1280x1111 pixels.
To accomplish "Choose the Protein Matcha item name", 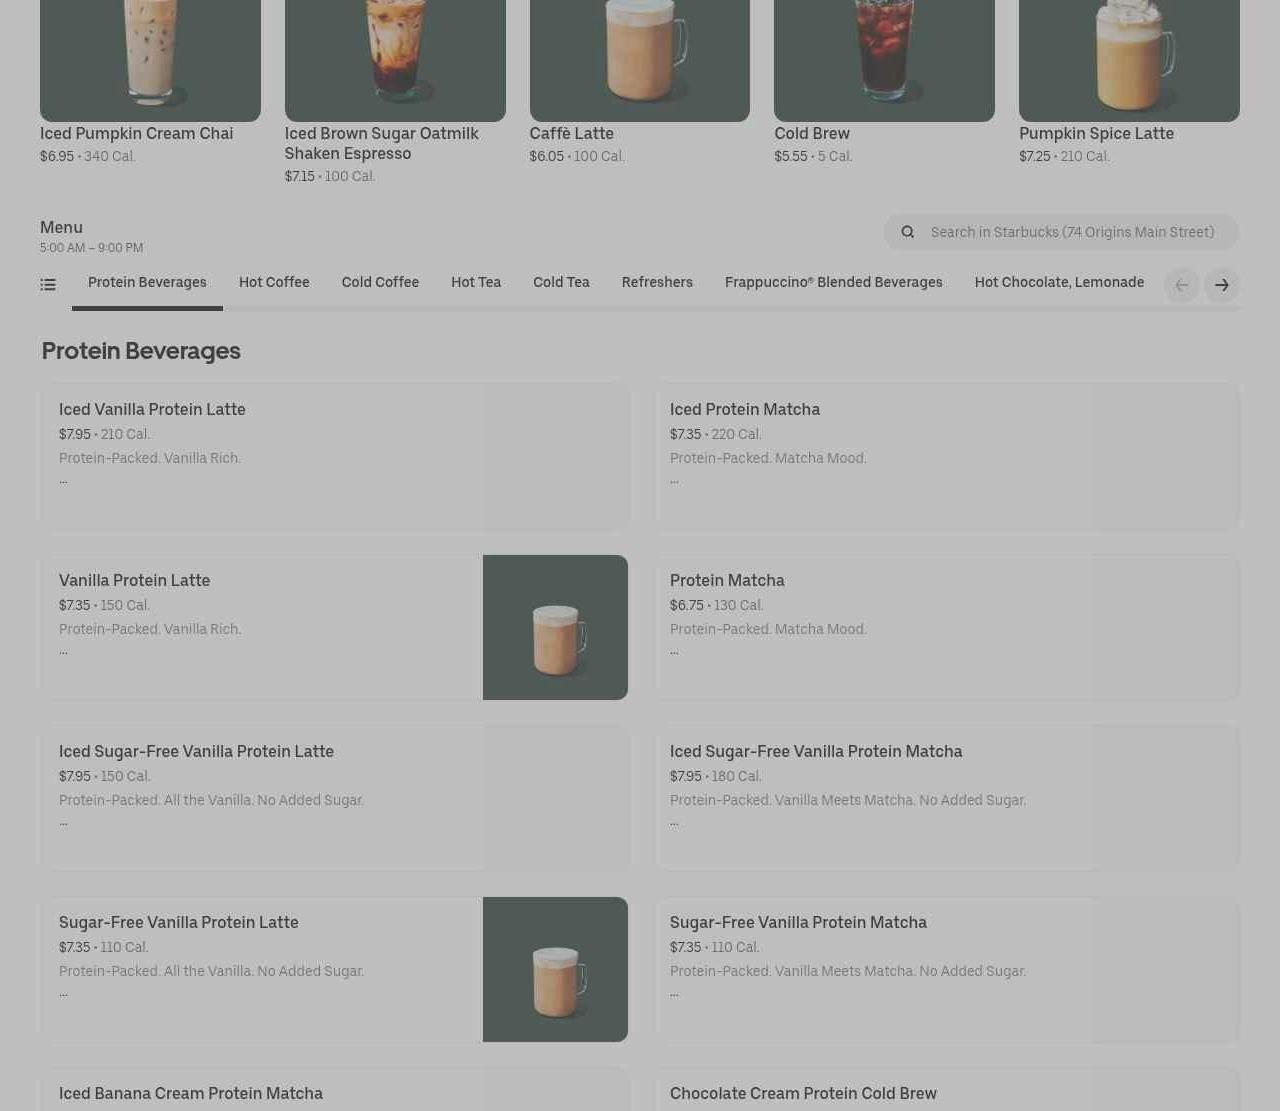I will 727,581.
